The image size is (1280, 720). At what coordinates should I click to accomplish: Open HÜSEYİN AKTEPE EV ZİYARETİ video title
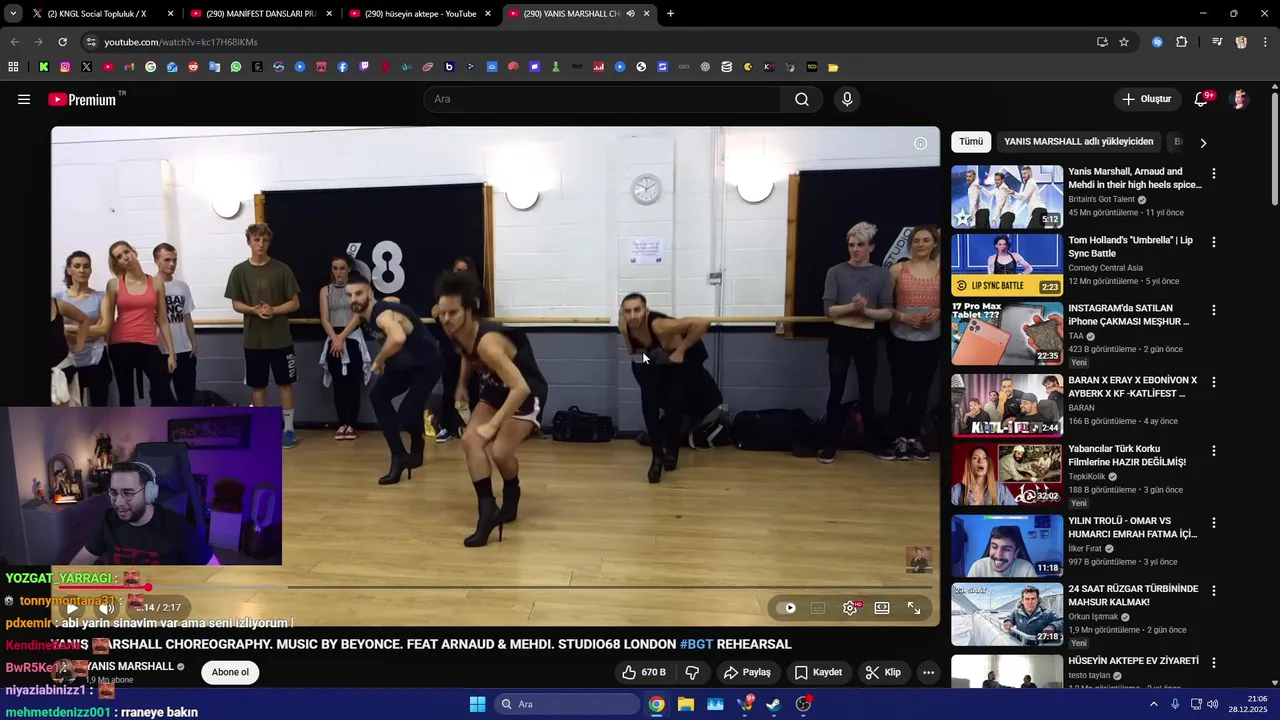click(x=1133, y=661)
